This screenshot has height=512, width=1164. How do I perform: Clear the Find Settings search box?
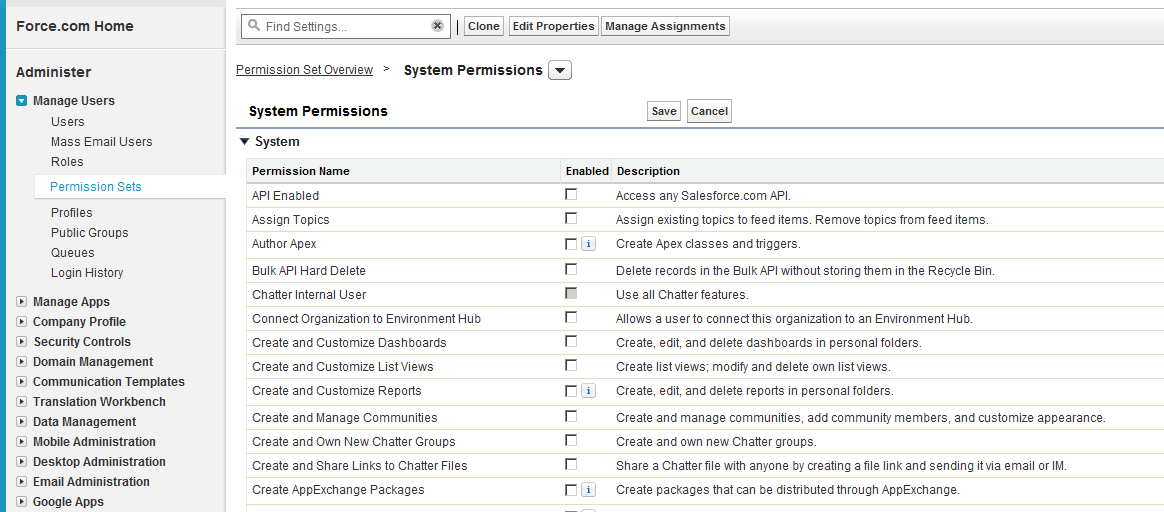[x=437, y=26]
